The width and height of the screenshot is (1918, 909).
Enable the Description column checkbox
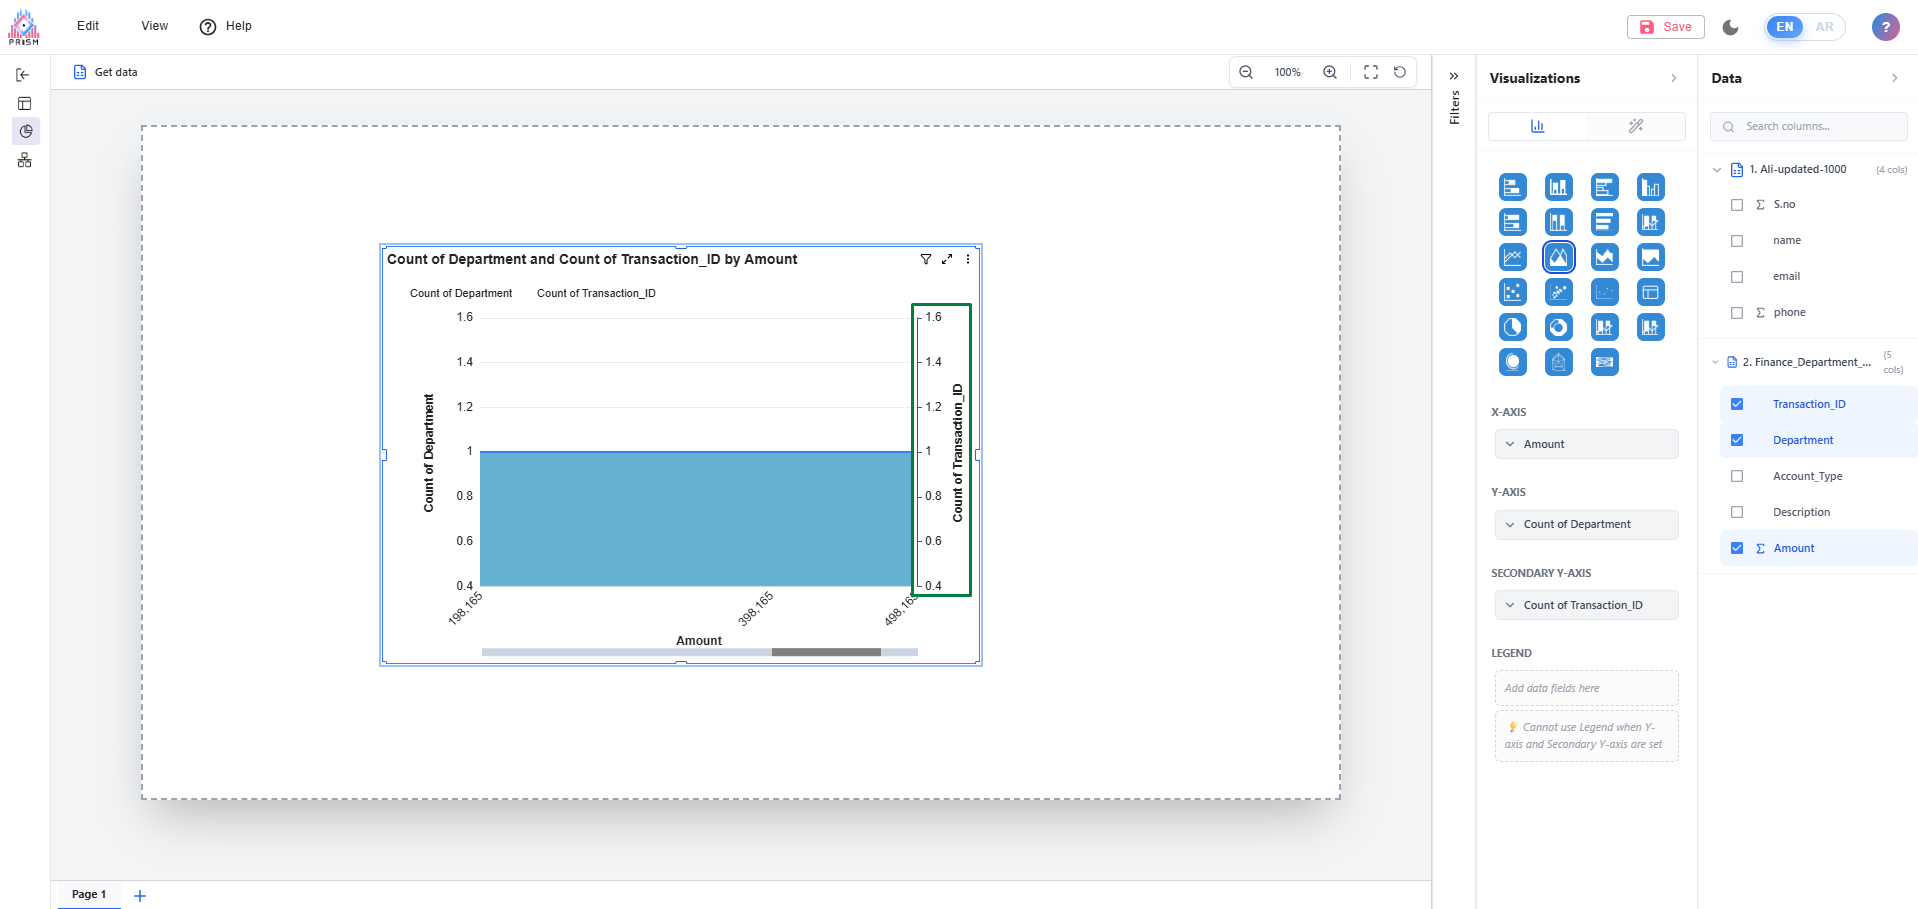pos(1736,512)
